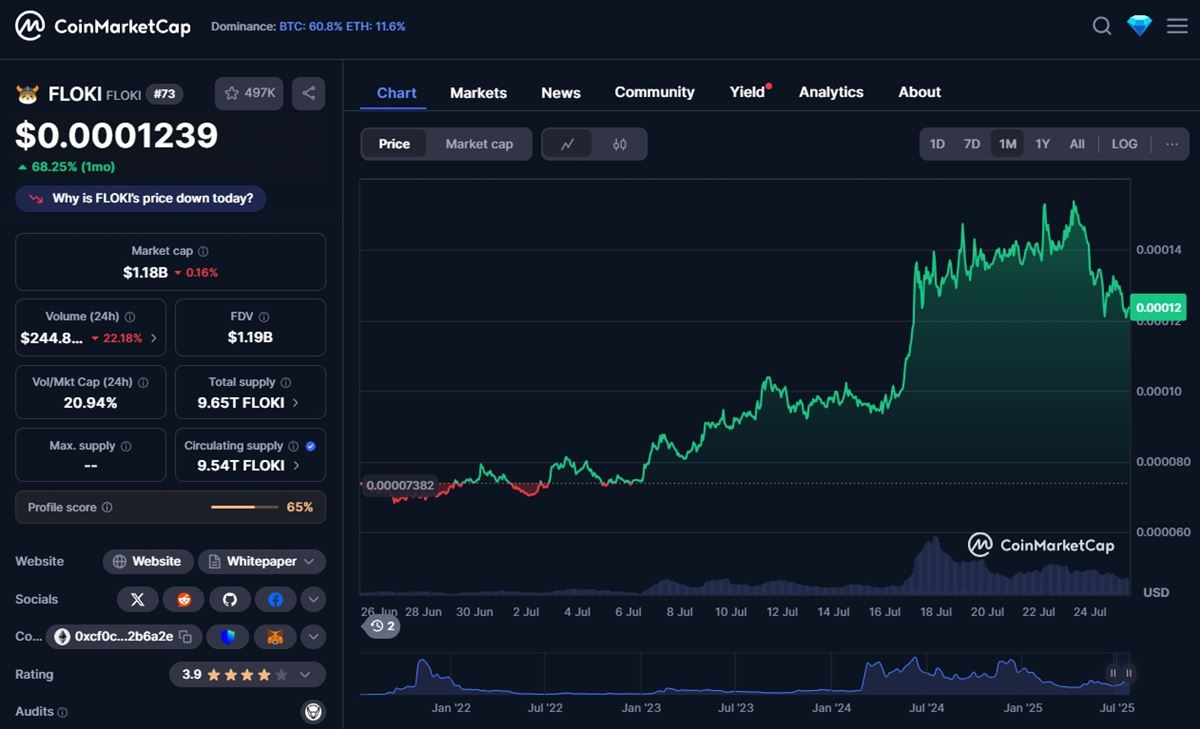Click the blue diamond rewards icon
The height and width of the screenshot is (729, 1200).
pos(1140,26)
